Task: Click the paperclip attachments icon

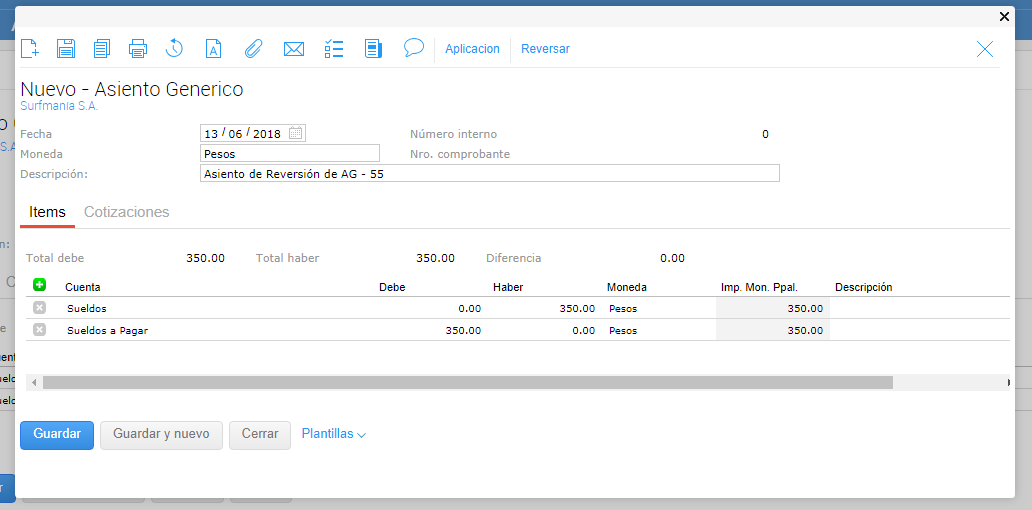Action: [x=254, y=49]
